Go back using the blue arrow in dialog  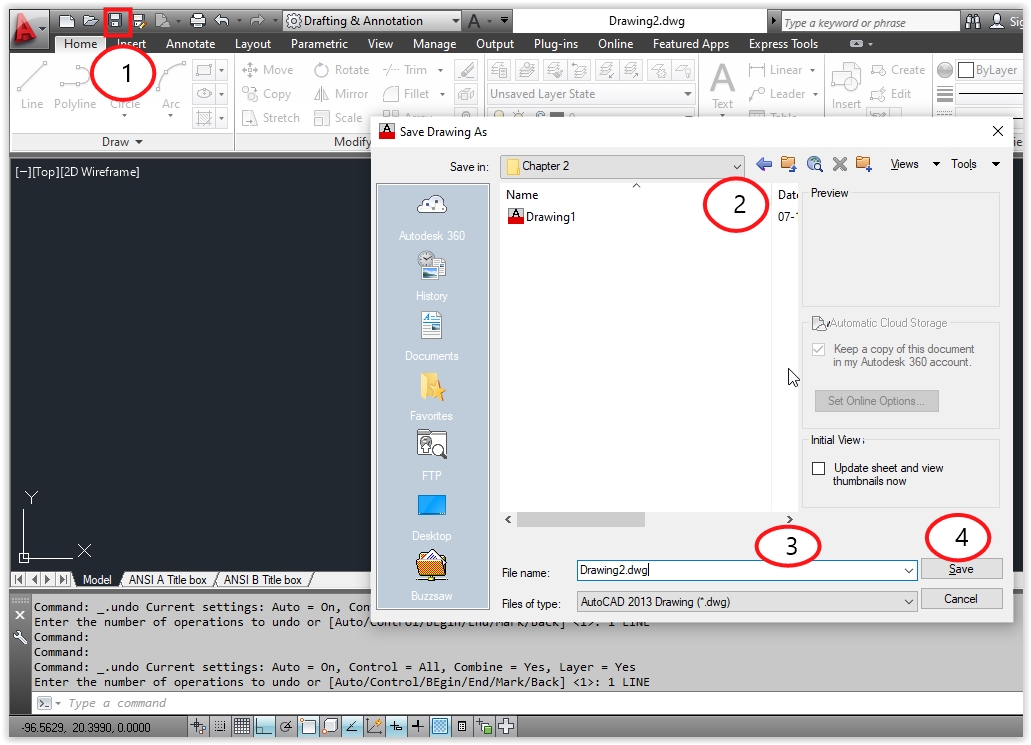(x=763, y=164)
